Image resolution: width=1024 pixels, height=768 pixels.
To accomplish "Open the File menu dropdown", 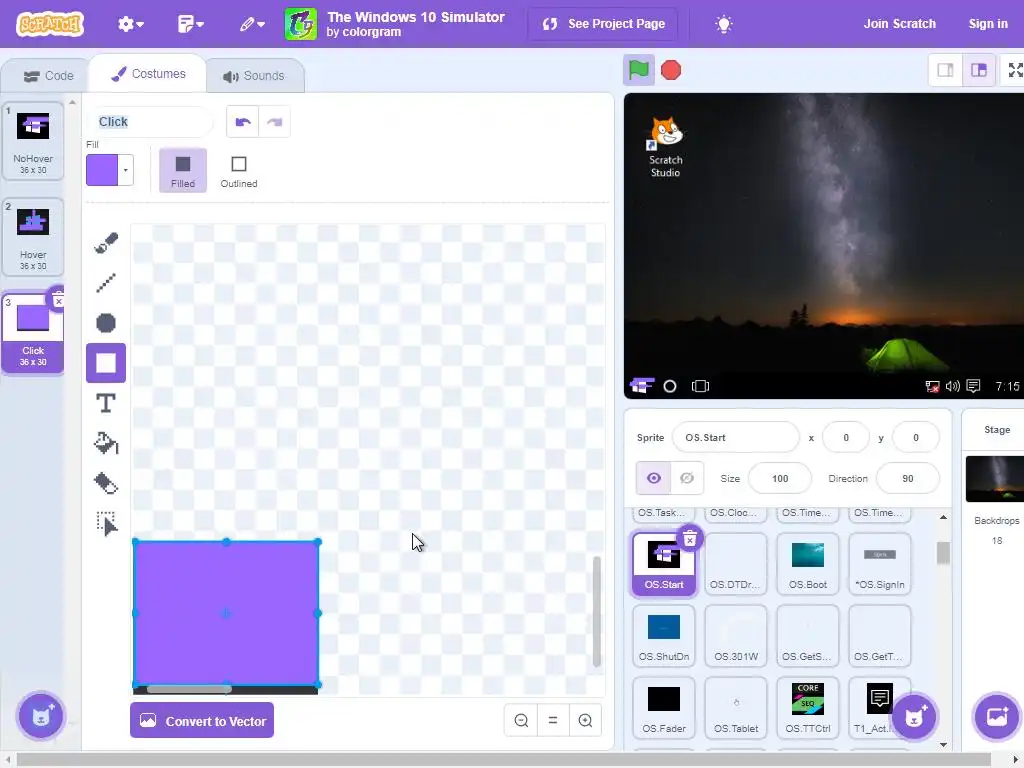I will (191, 24).
